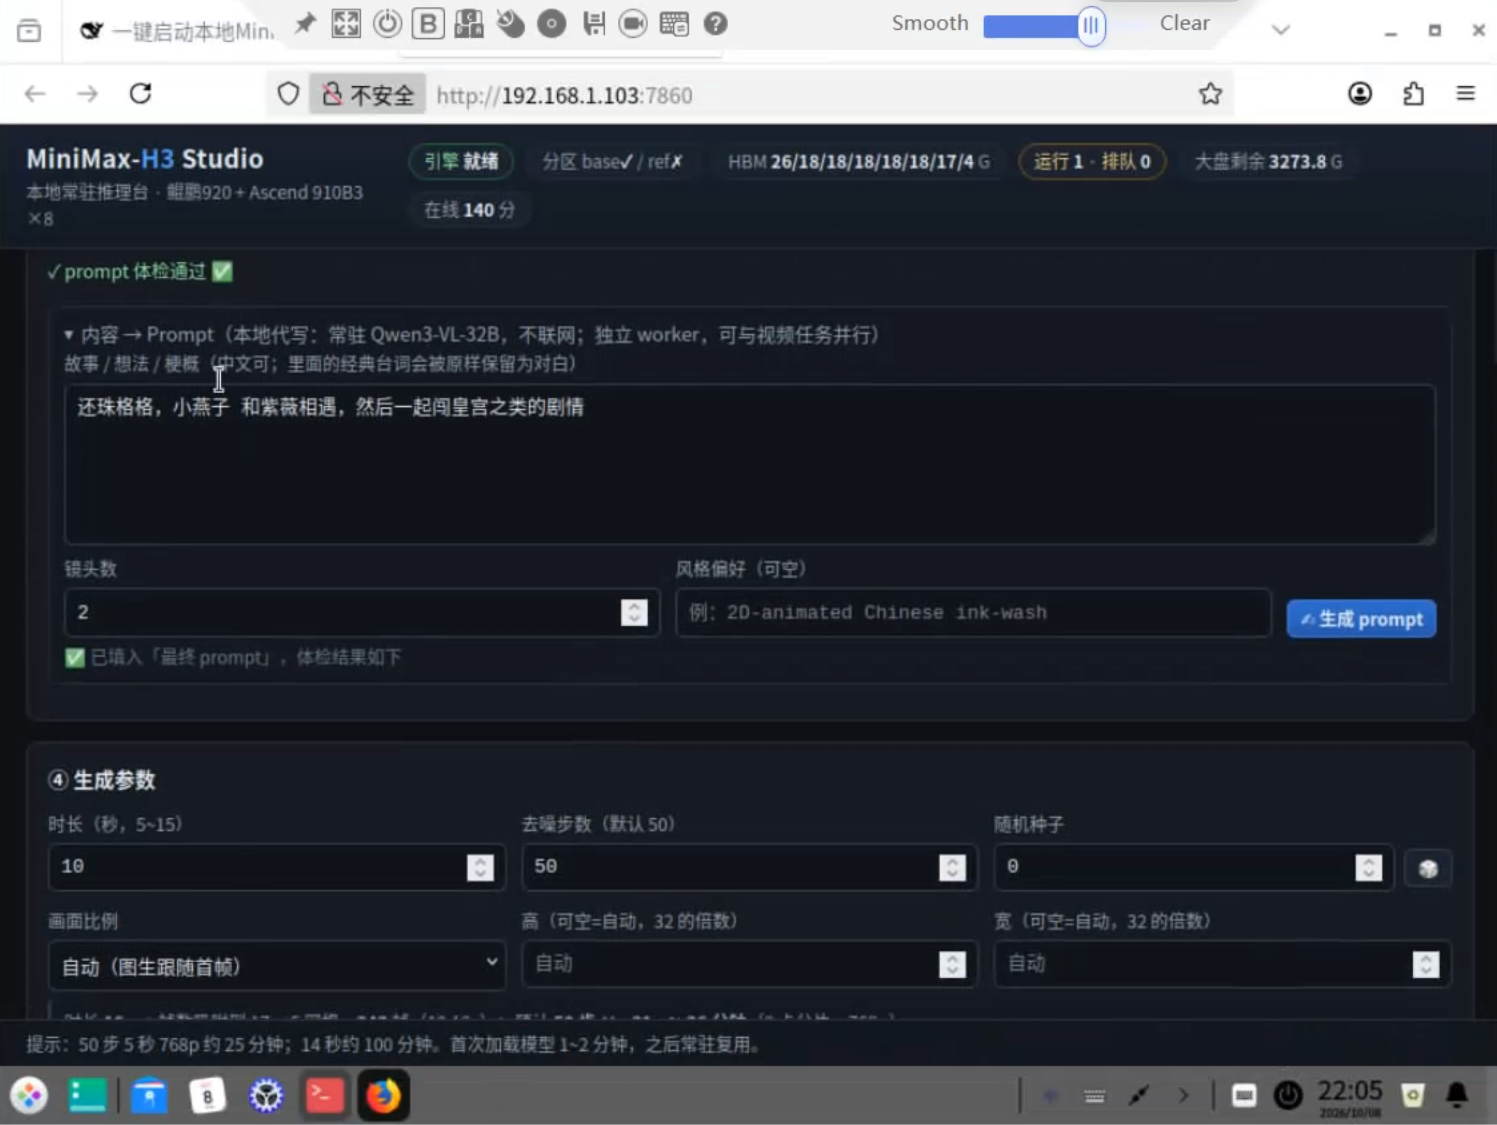Go back with the browser back arrow

tap(35, 94)
